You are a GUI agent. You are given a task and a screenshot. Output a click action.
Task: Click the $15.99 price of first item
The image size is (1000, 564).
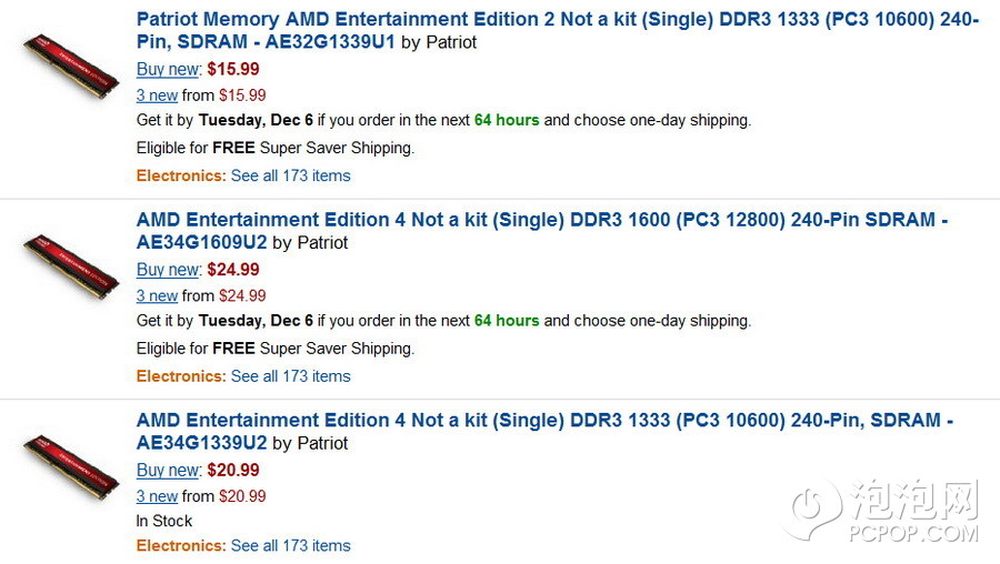point(233,70)
